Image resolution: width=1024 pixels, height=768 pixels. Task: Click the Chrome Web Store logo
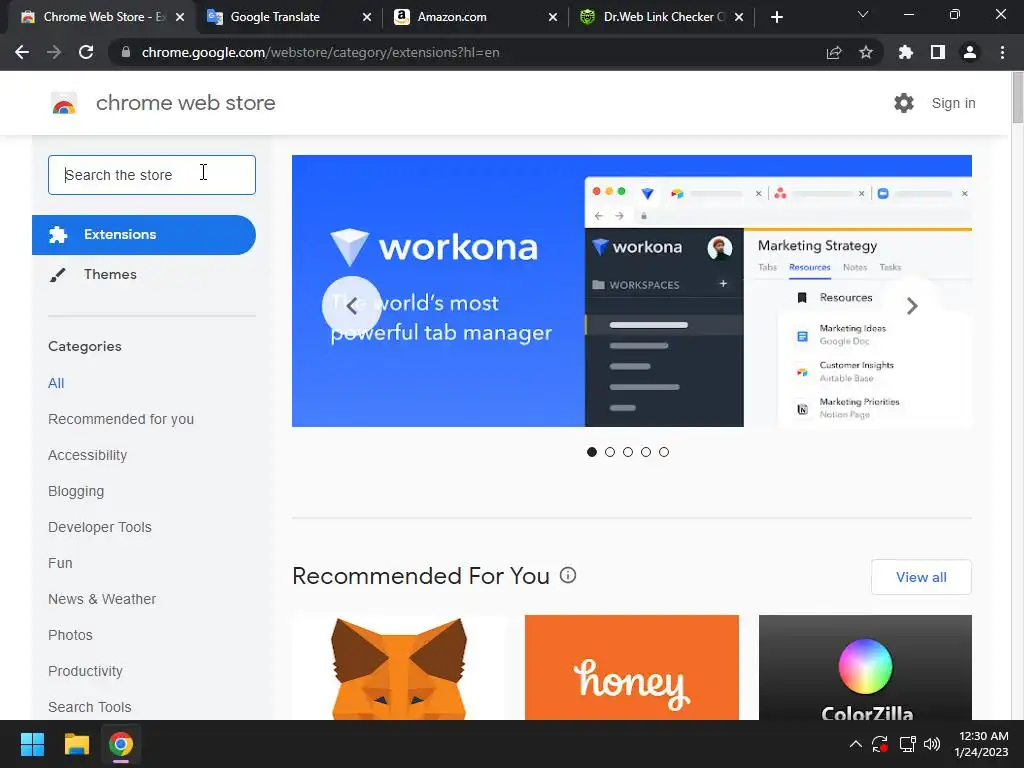pos(64,103)
